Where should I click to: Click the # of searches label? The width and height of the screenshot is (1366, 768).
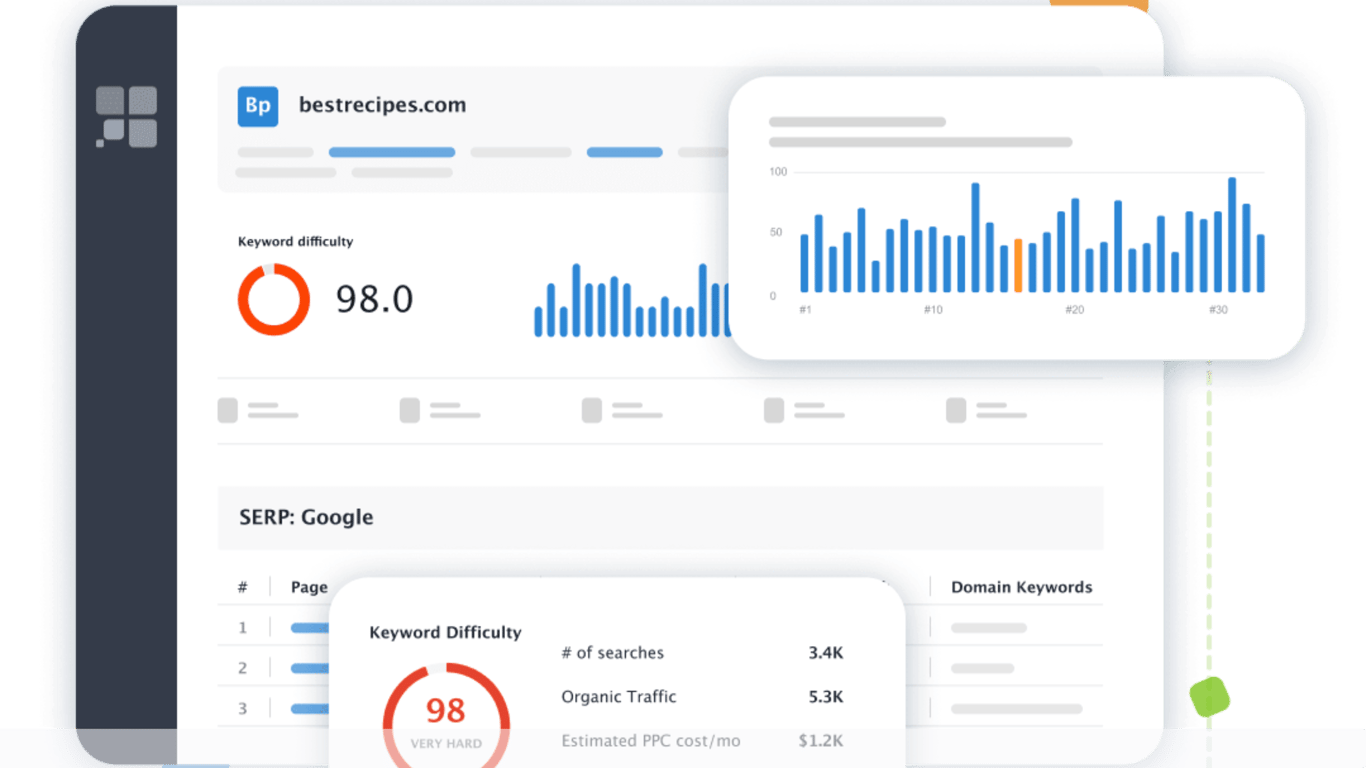(x=612, y=653)
